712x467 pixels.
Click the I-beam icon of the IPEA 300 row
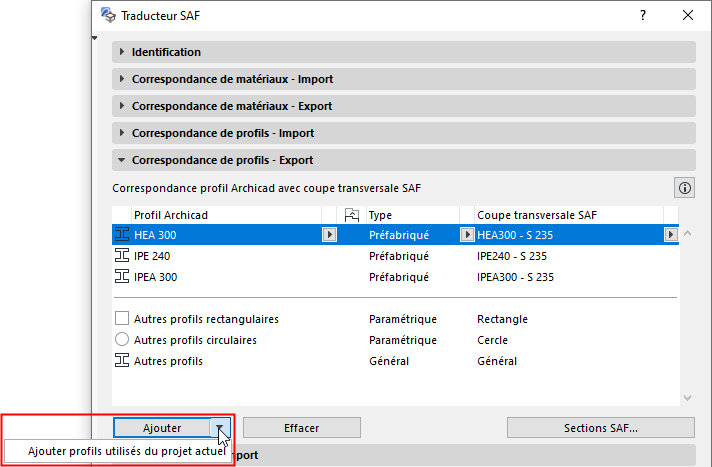click(122, 276)
